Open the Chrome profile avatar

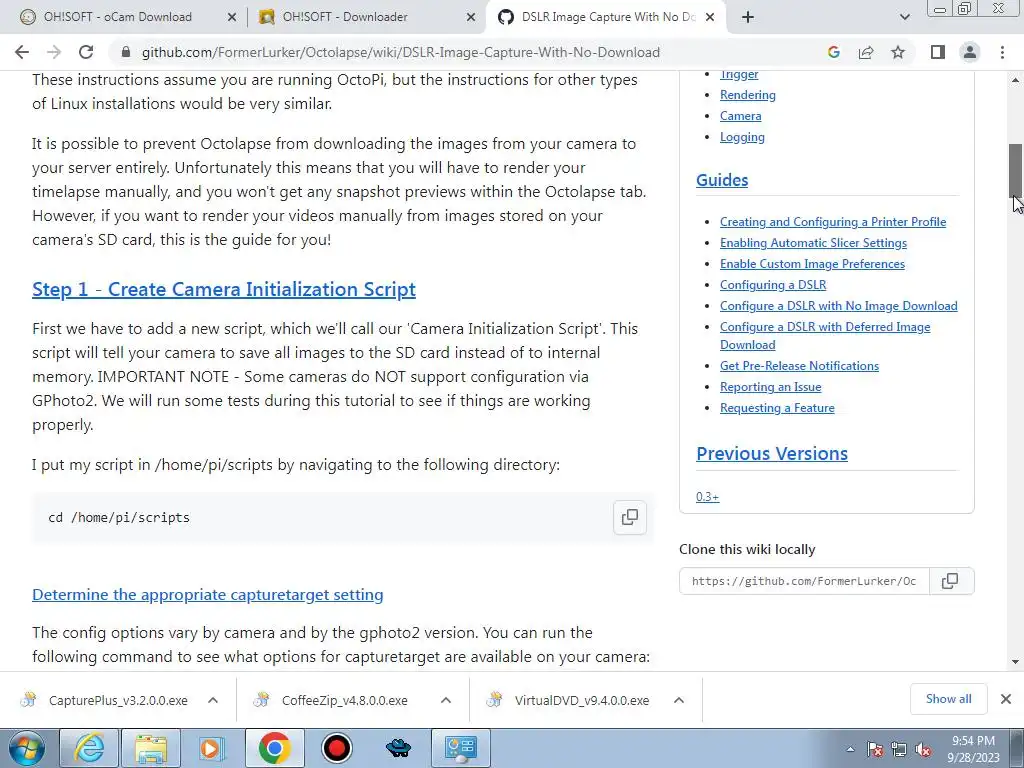(970, 52)
